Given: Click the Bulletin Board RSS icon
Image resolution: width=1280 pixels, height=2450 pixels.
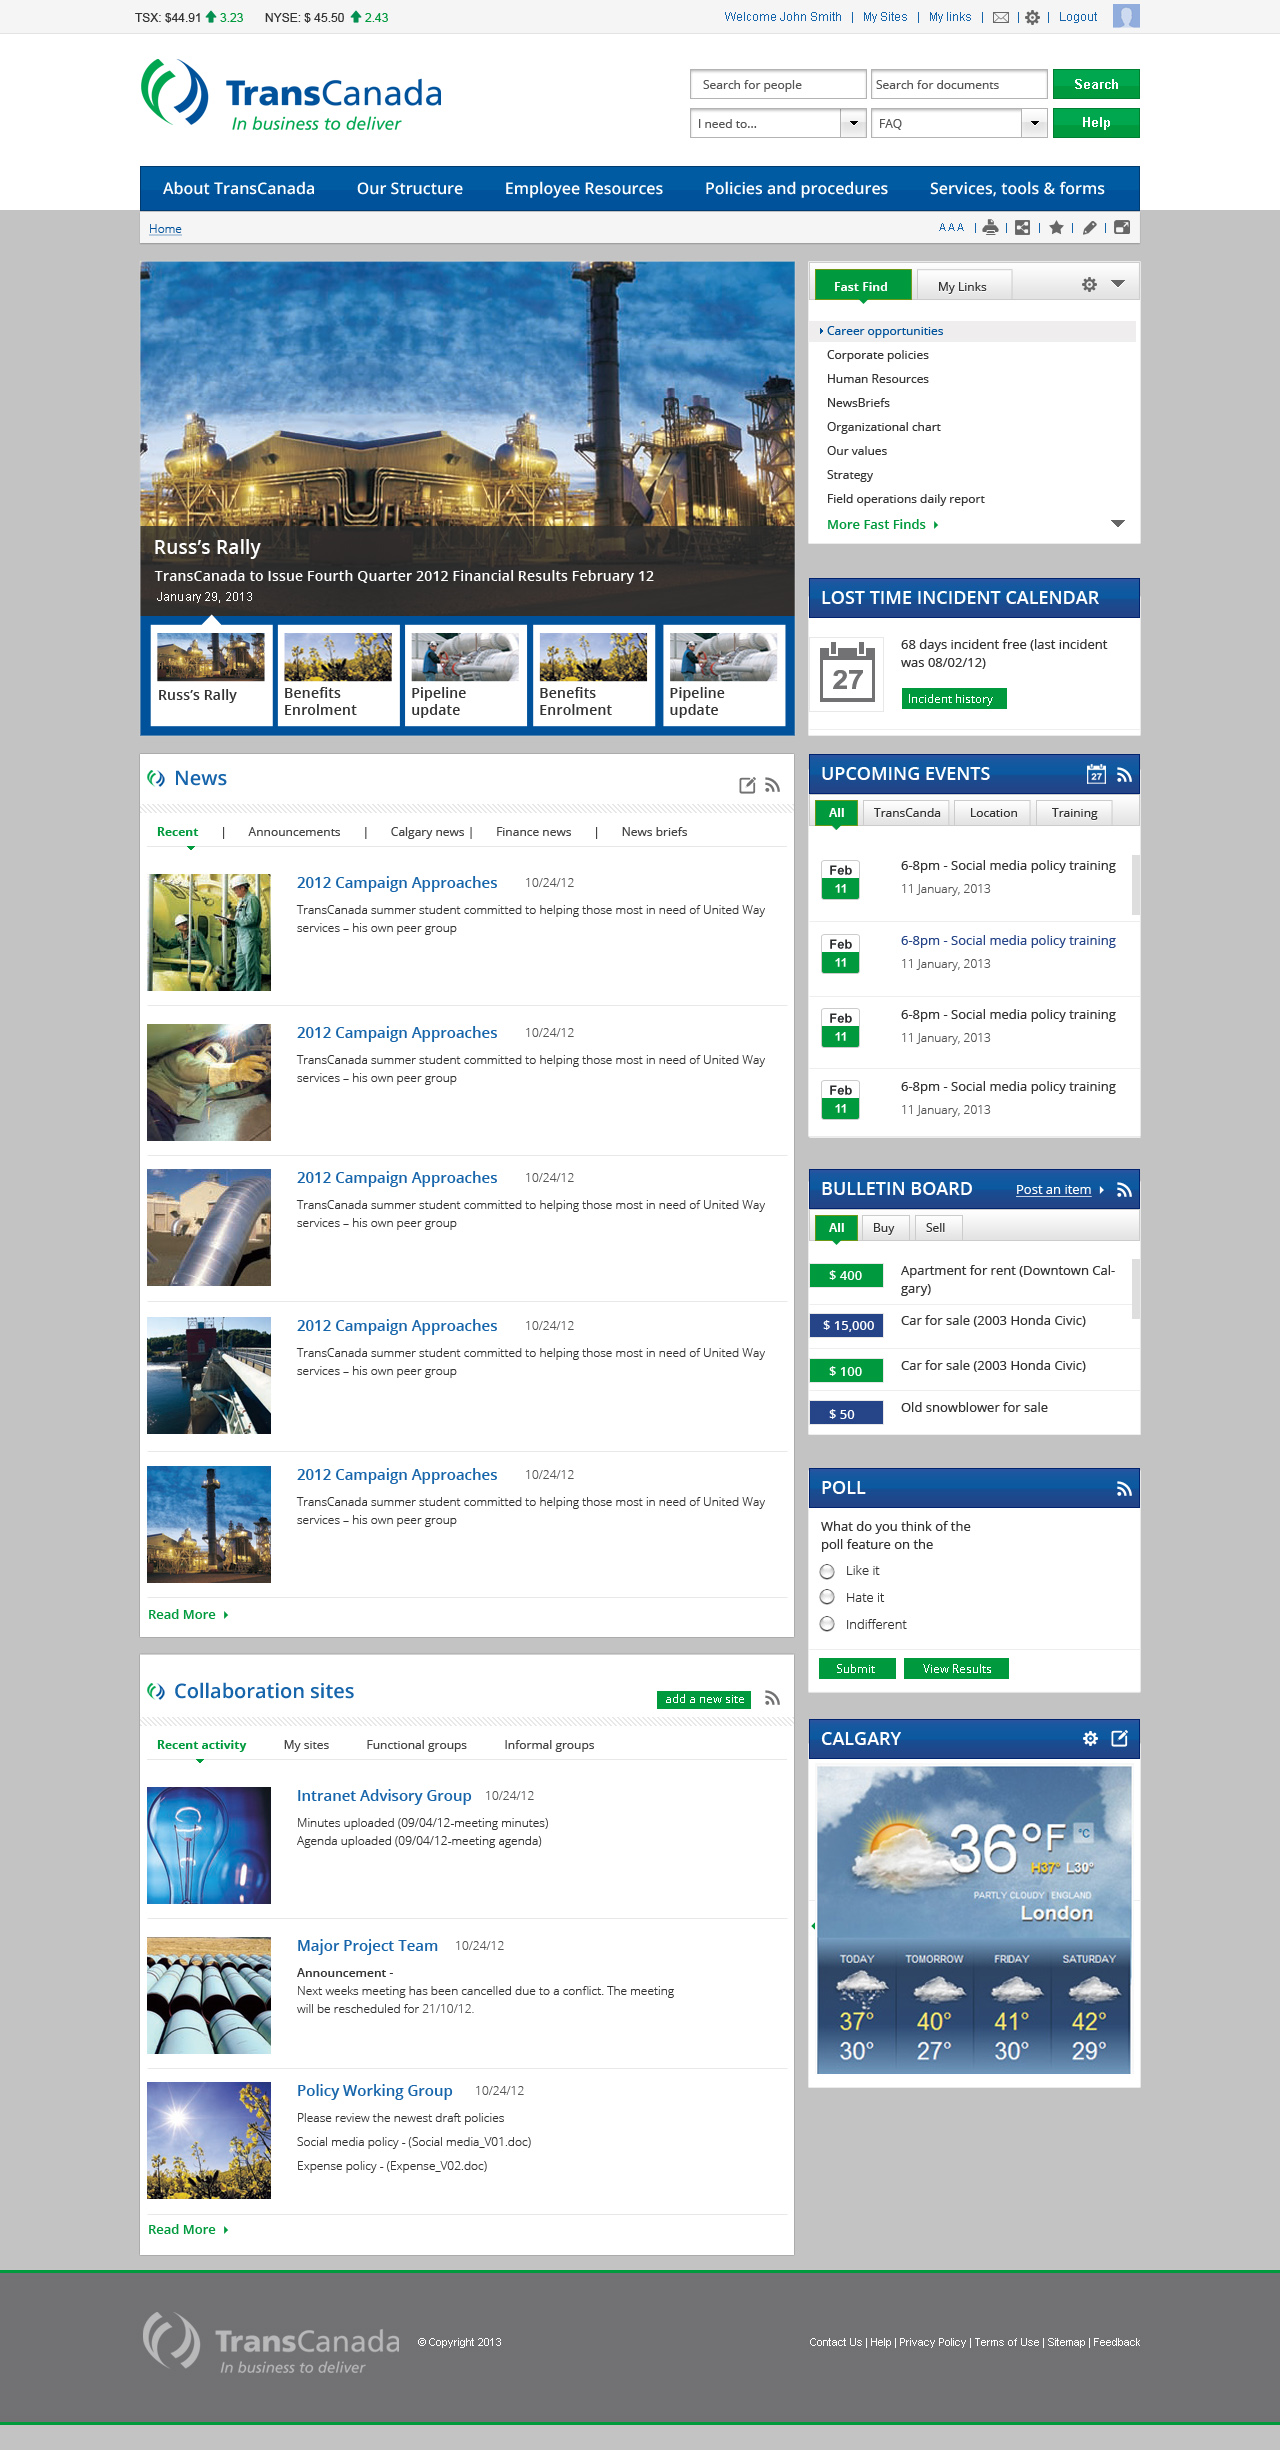Looking at the screenshot, I should [1124, 1190].
